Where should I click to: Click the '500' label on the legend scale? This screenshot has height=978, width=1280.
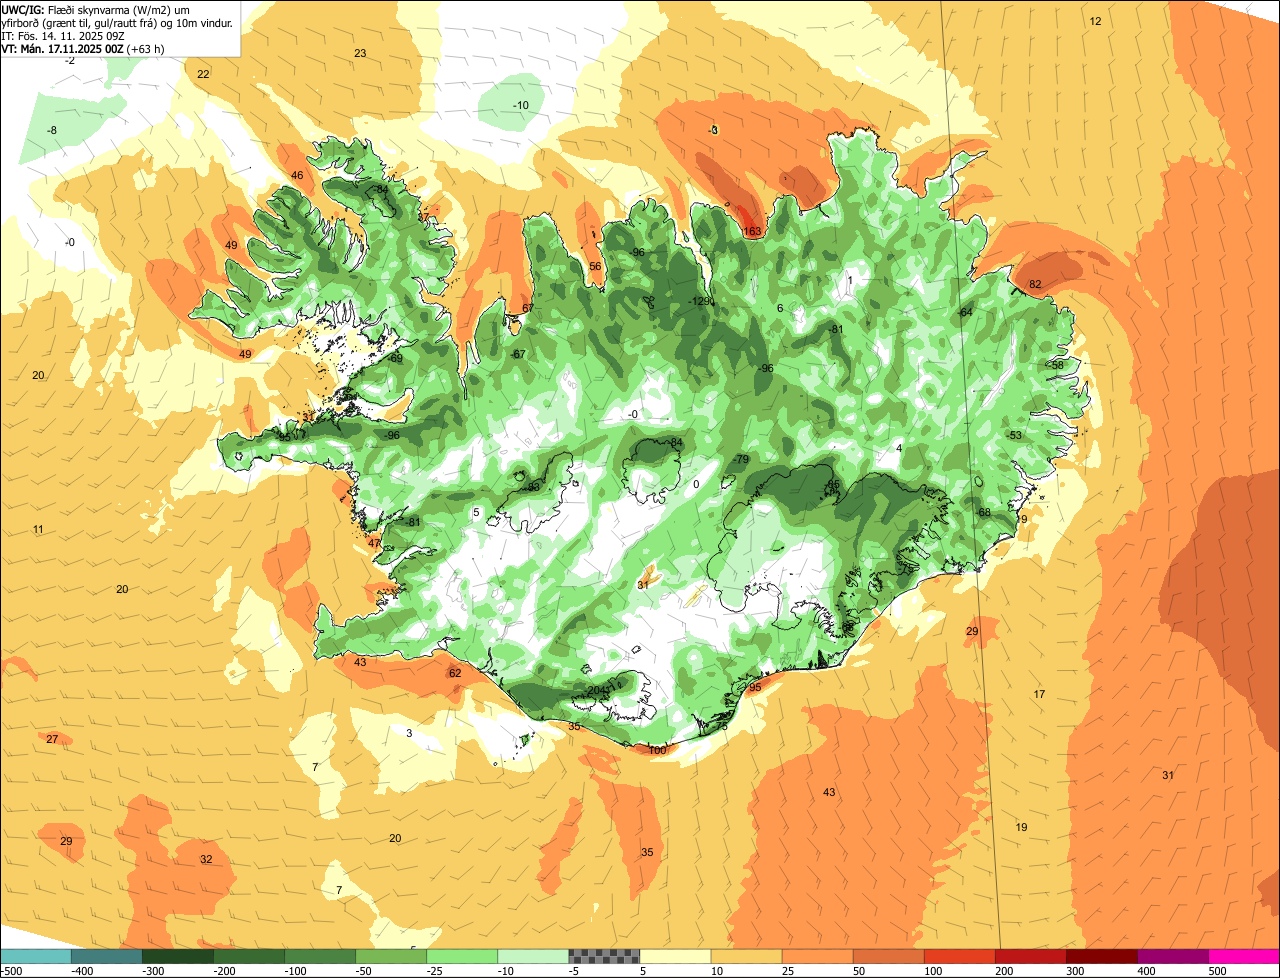click(1216, 970)
